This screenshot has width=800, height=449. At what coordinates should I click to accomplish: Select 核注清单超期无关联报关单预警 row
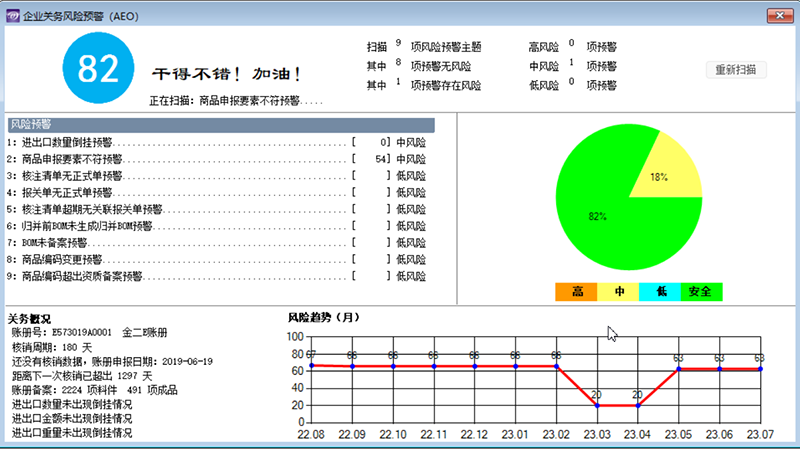pos(216,210)
